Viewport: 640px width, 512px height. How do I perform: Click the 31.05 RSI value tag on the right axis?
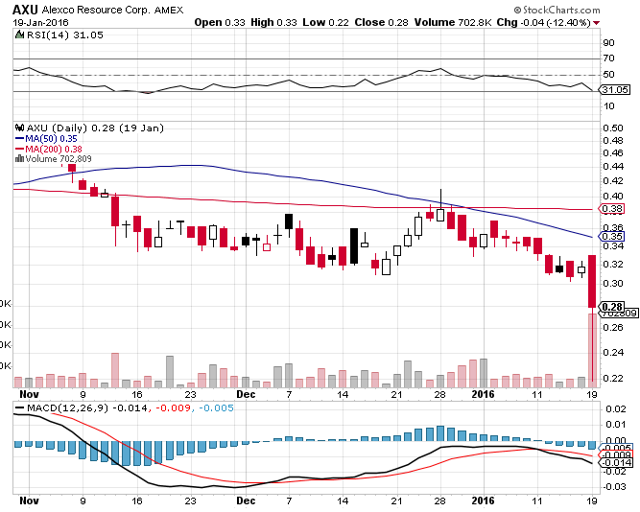[x=615, y=89]
